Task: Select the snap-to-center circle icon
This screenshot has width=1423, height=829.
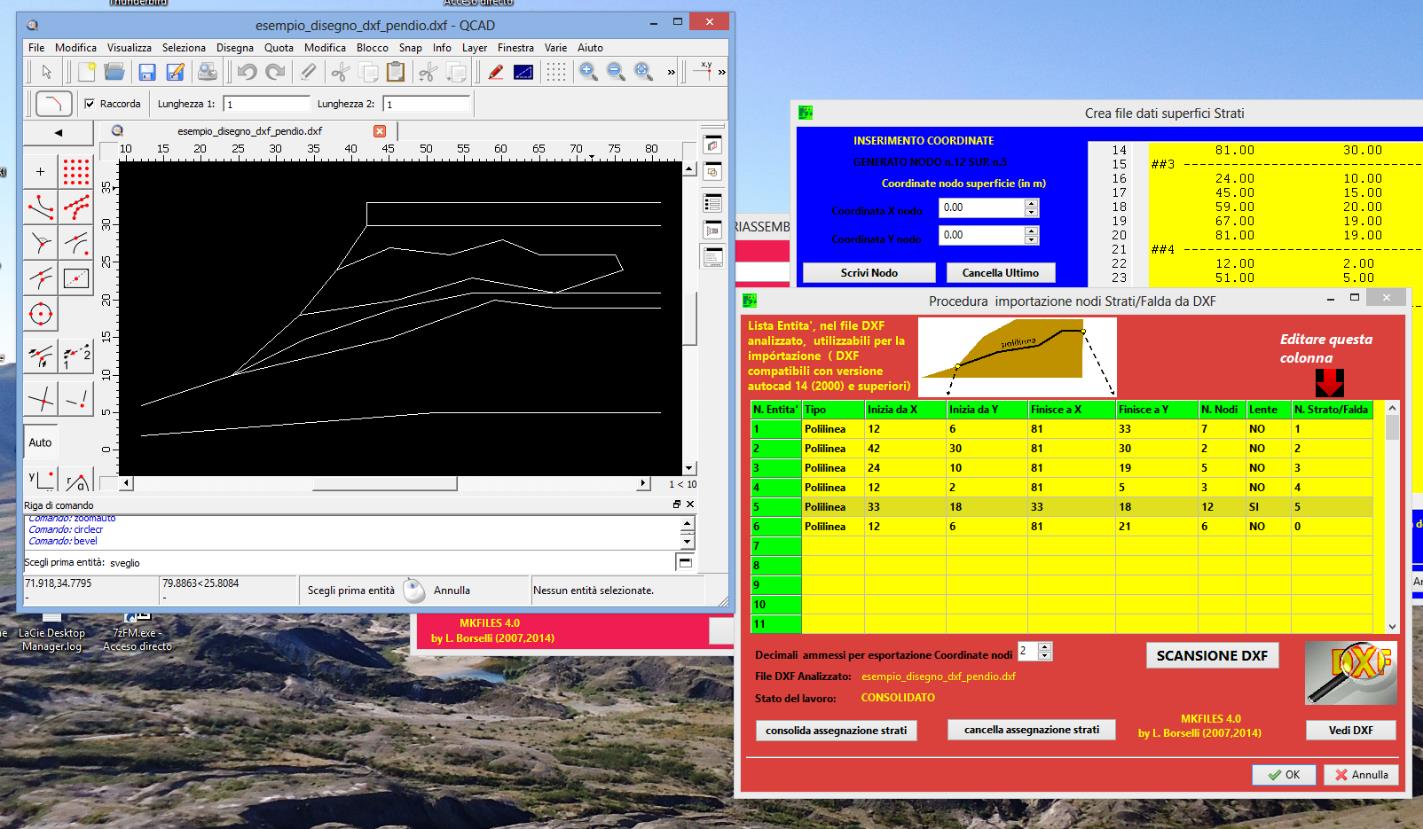Action: pyautogui.click(x=41, y=314)
